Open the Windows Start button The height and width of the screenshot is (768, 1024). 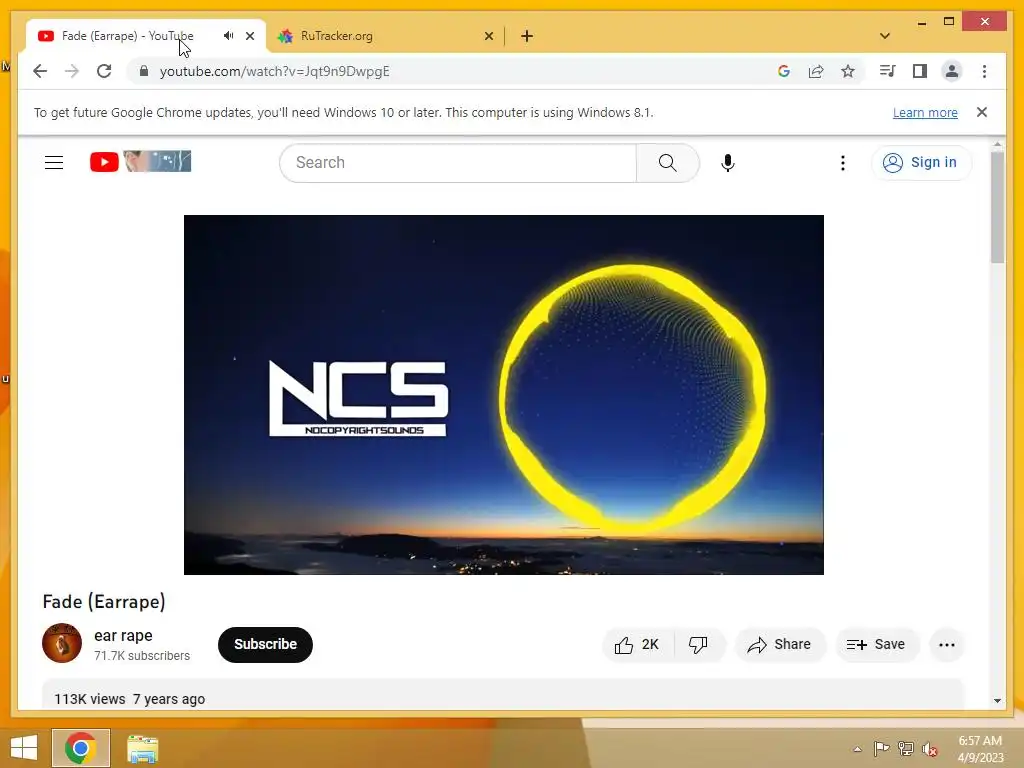pyautogui.click(x=24, y=748)
